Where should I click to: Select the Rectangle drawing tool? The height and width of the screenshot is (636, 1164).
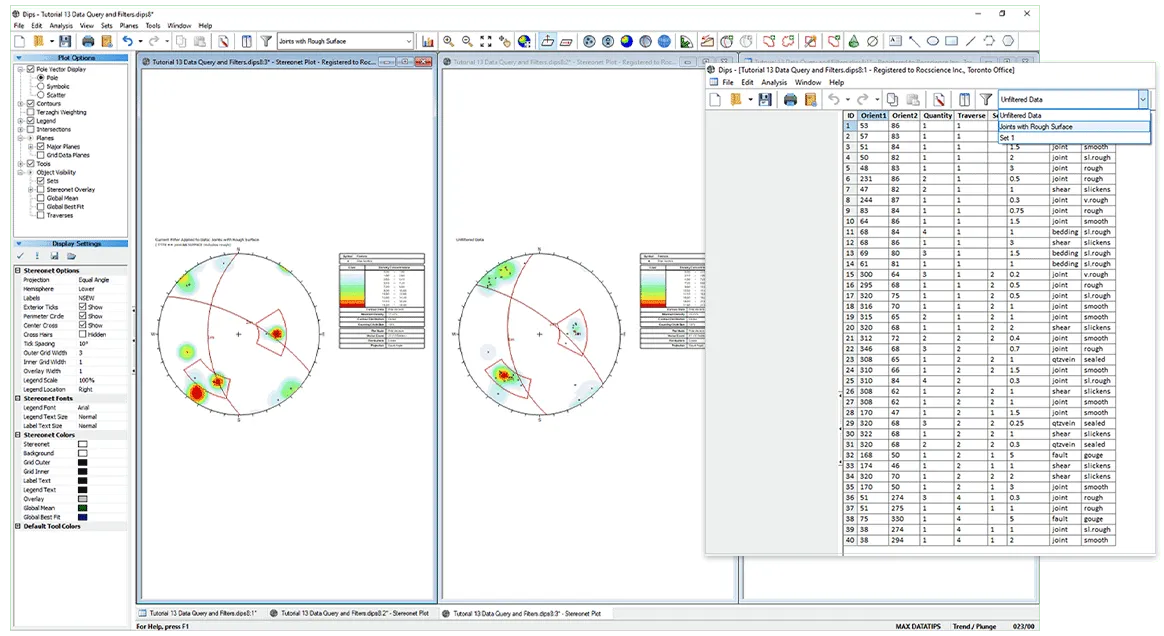(x=951, y=42)
